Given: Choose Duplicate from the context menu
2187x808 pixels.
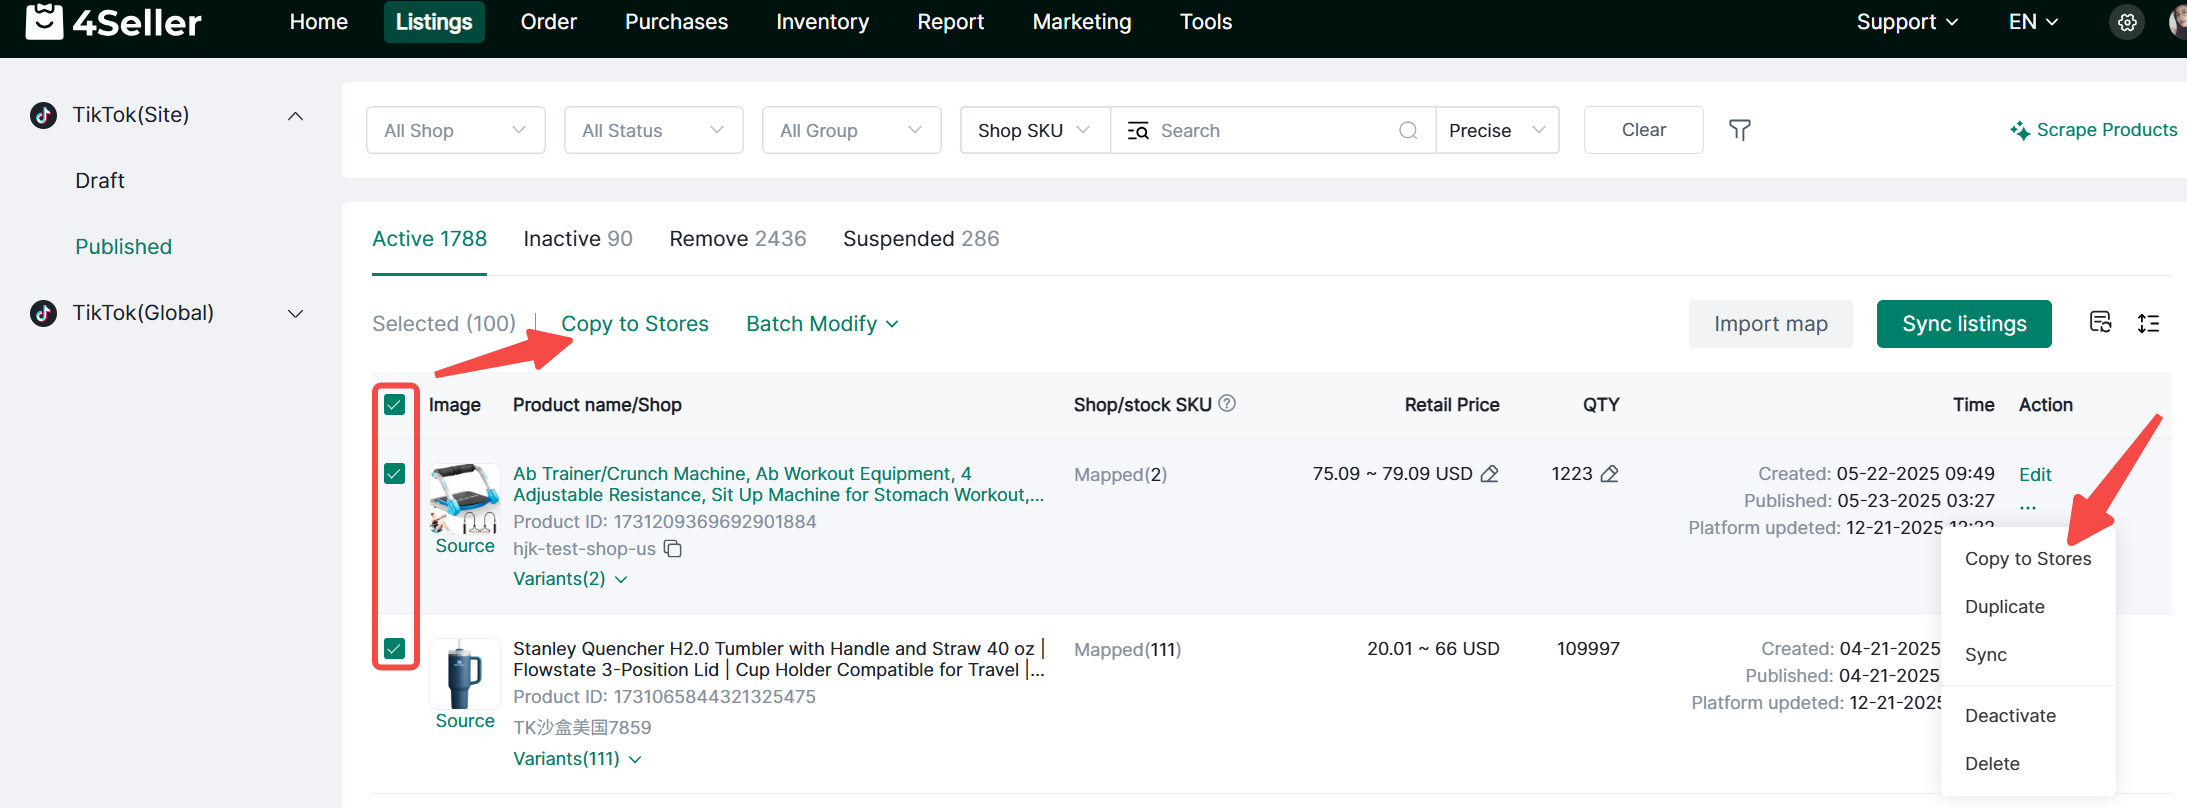Looking at the screenshot, I should click(2004, 607).
